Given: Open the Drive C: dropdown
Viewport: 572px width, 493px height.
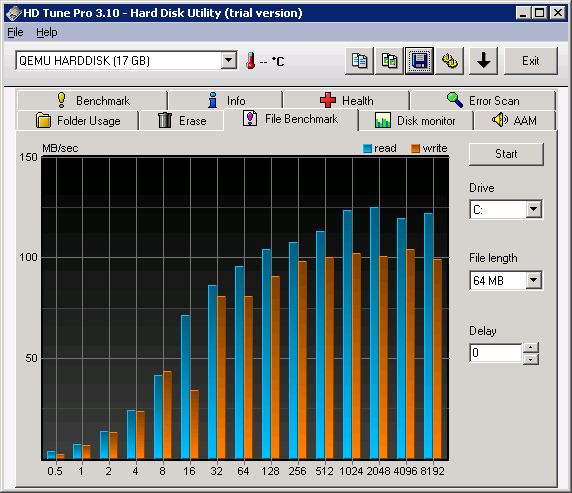Looking at the screenshot, I should coord(534,209).
